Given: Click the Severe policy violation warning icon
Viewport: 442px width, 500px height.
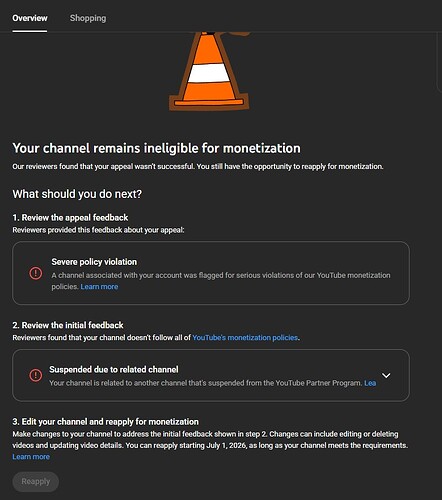Looking at the screenshot, I should click(35, 273).
